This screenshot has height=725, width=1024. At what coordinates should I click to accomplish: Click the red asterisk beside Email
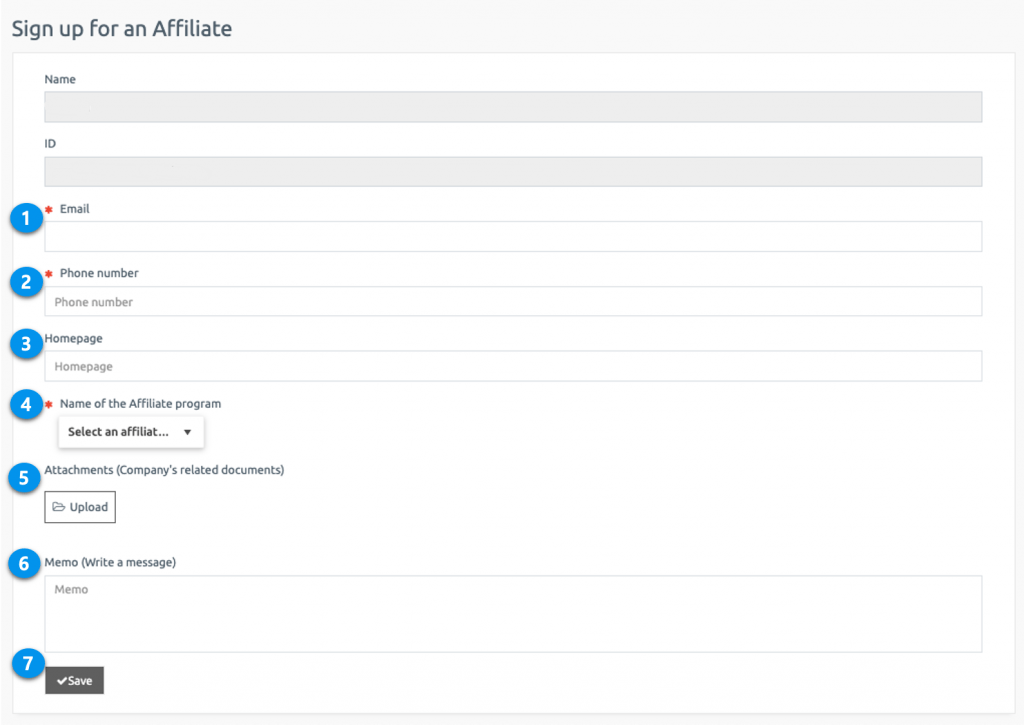[x=51, y=208]
